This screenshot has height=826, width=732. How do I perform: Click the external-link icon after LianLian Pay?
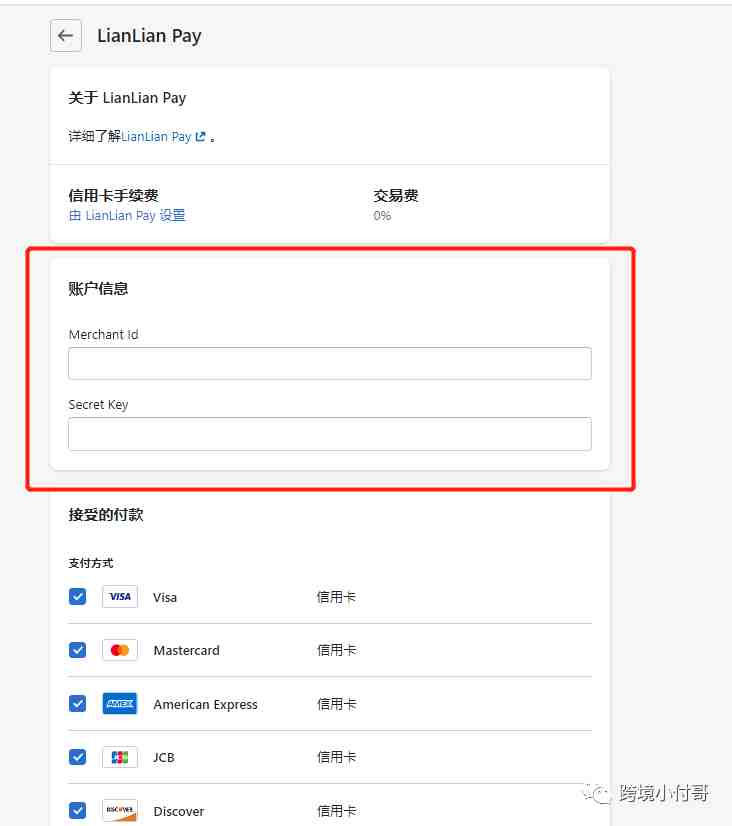pos(200,136)
